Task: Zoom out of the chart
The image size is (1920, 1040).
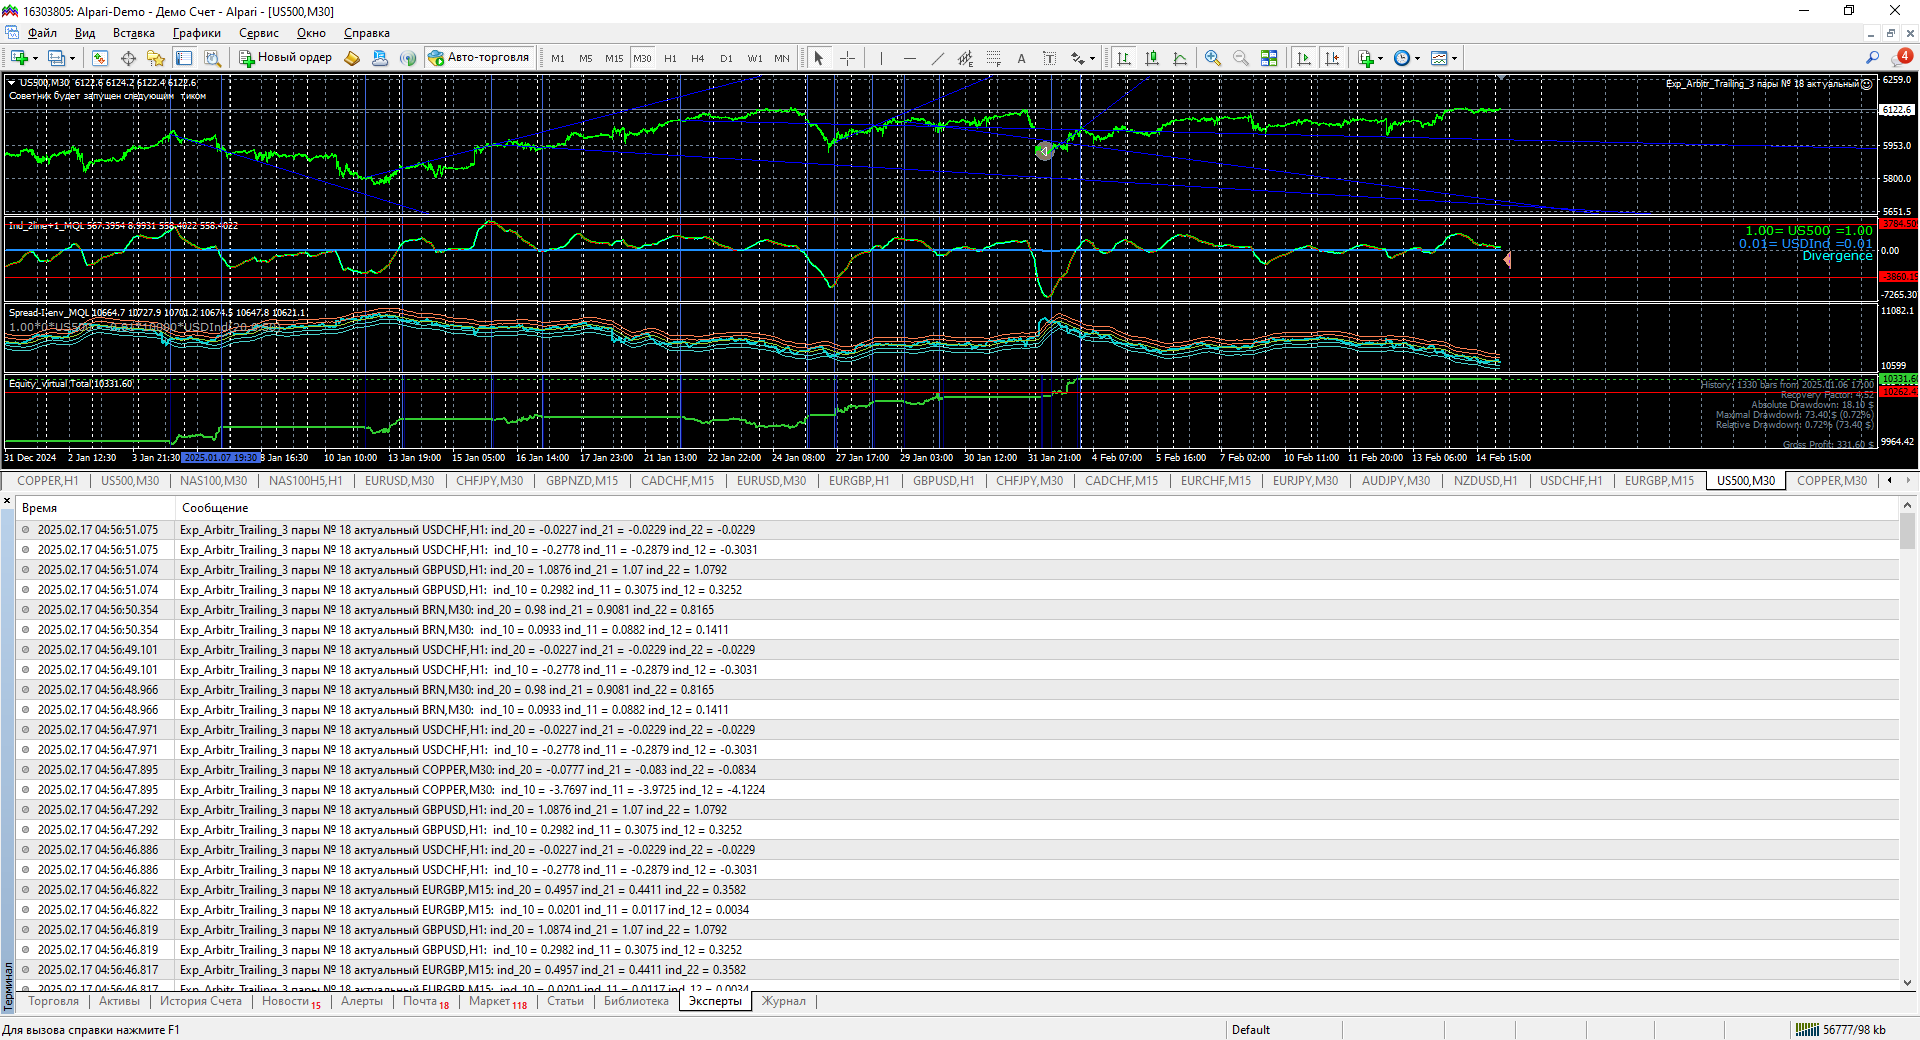Action: point(1241,58)
